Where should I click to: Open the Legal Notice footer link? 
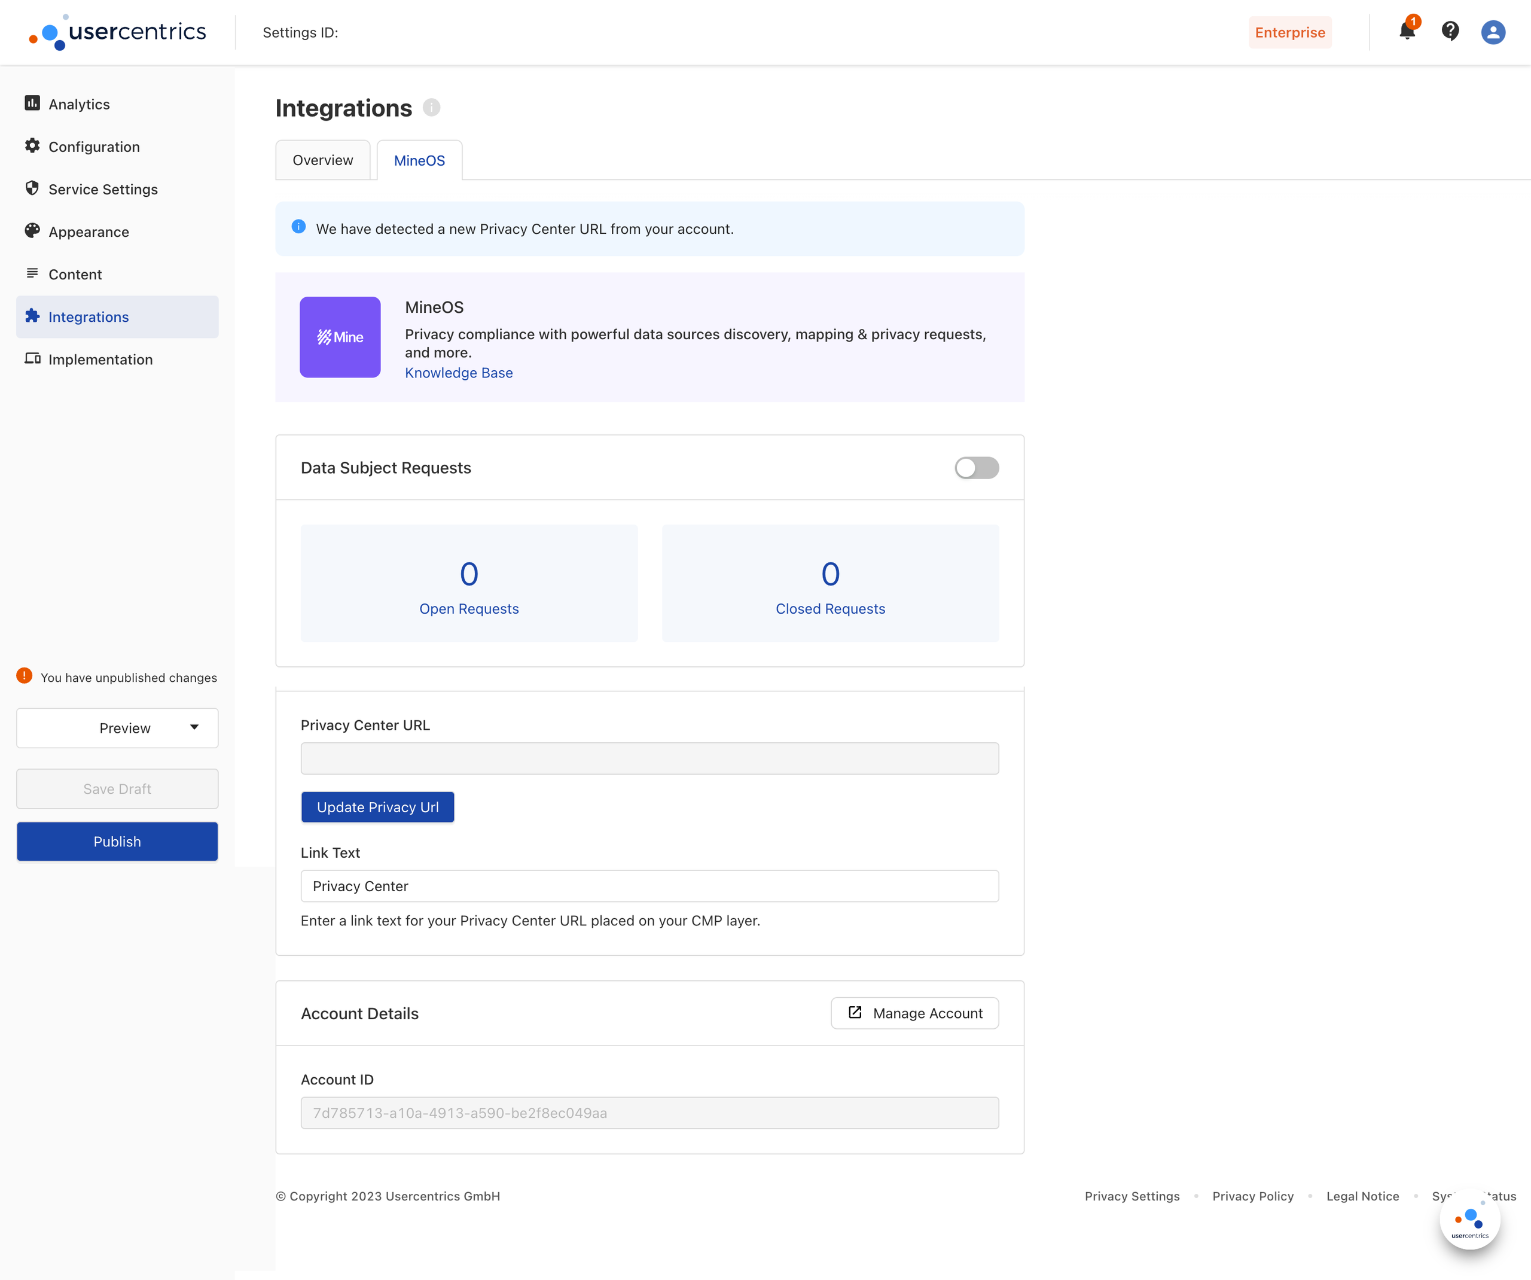[1363, 1196]
